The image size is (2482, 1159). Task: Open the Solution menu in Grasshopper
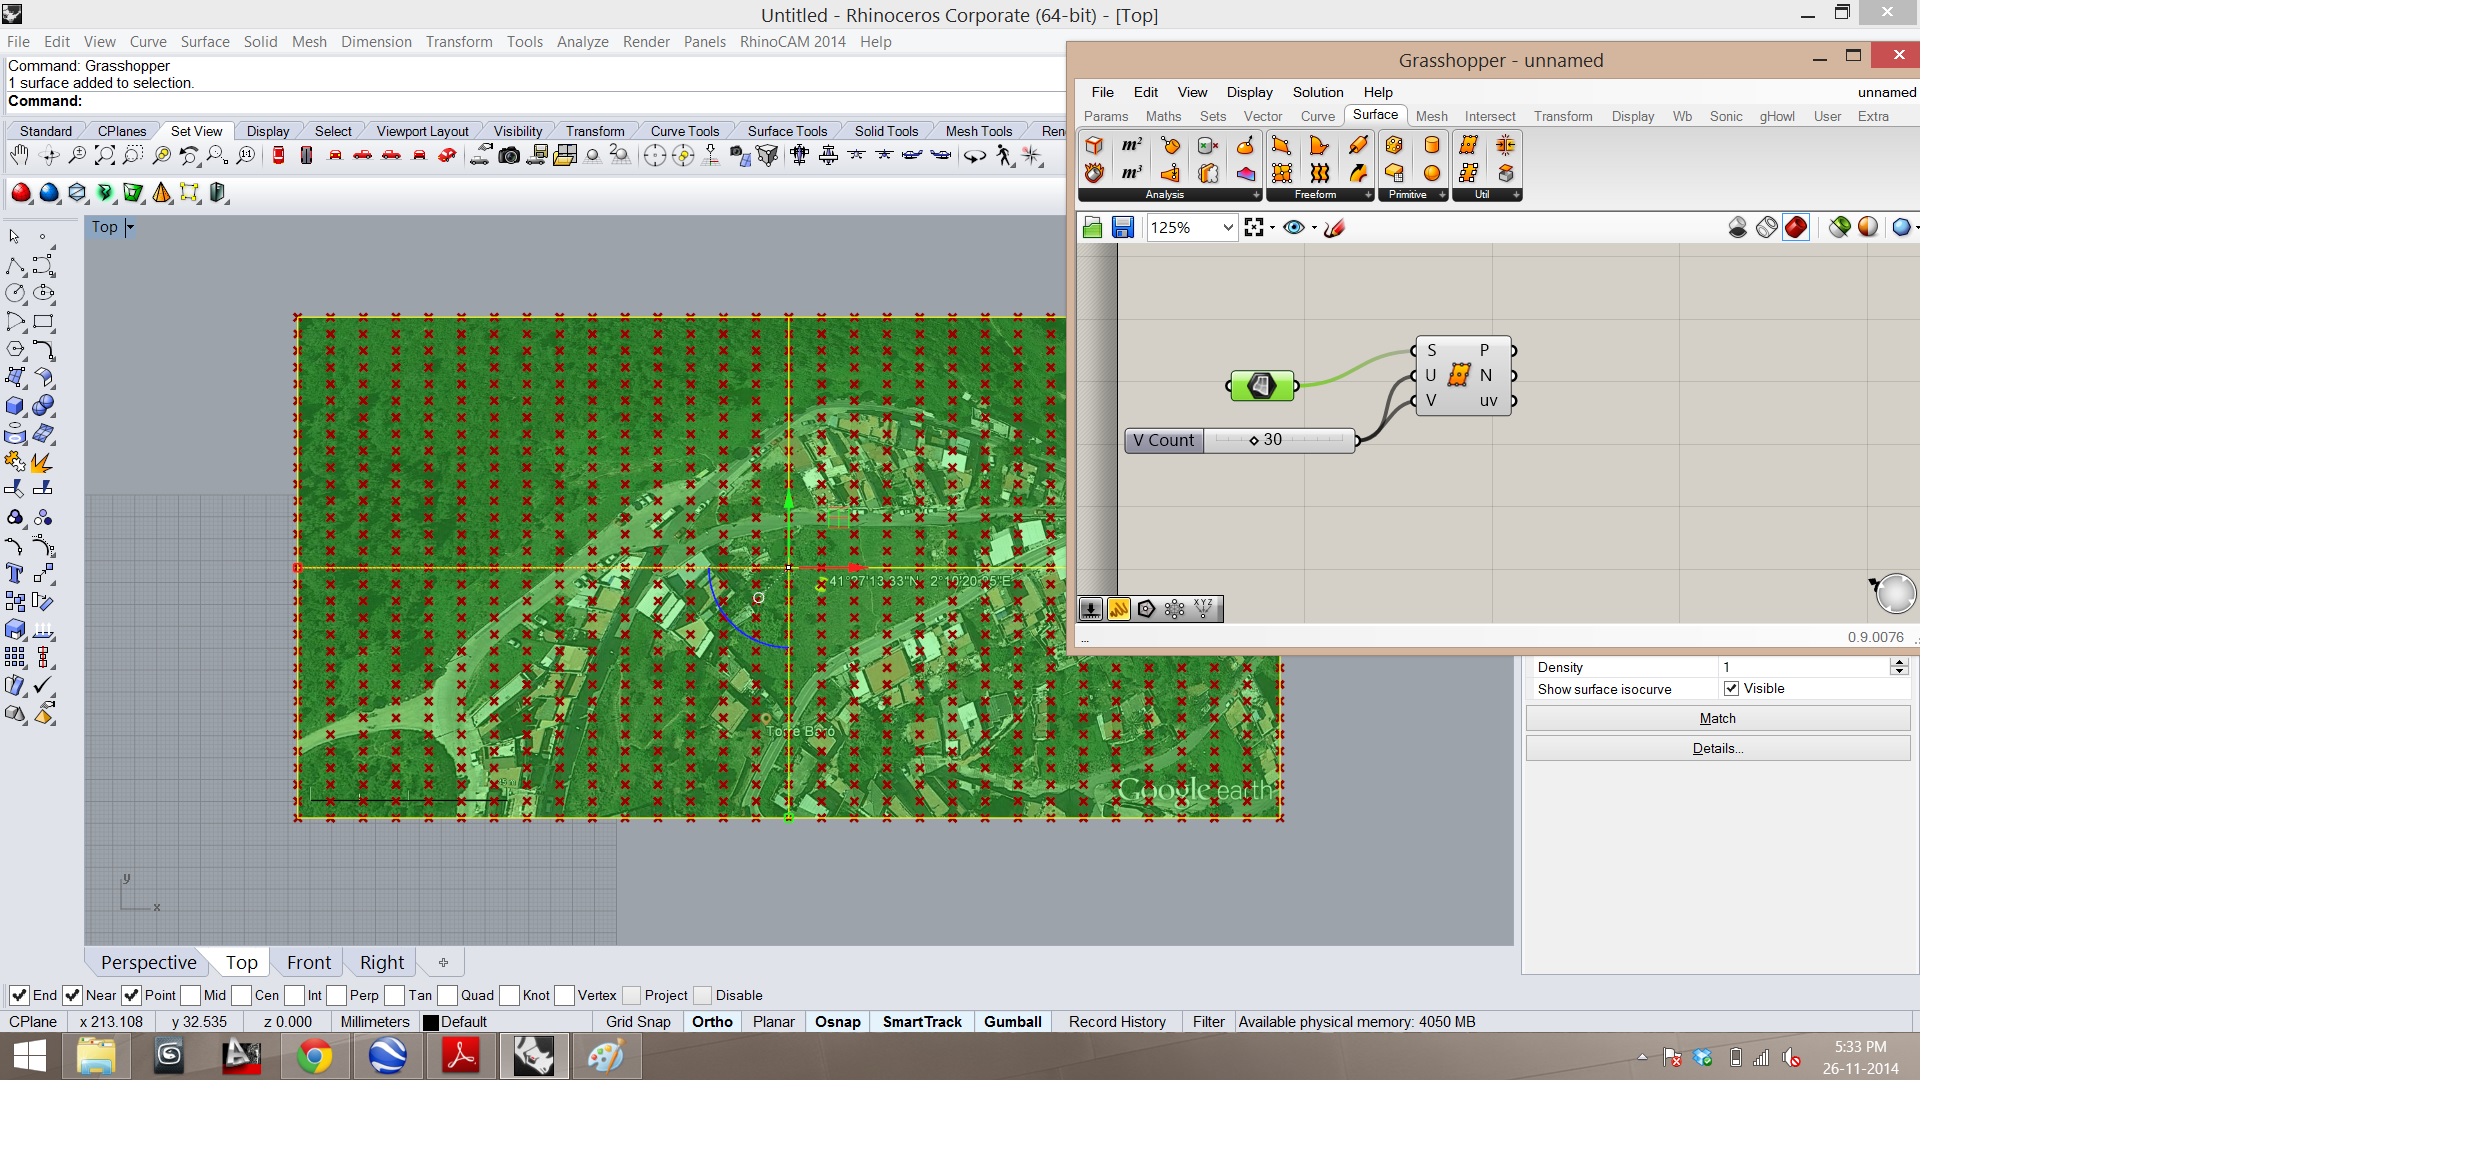click(x=1317, y=92)
